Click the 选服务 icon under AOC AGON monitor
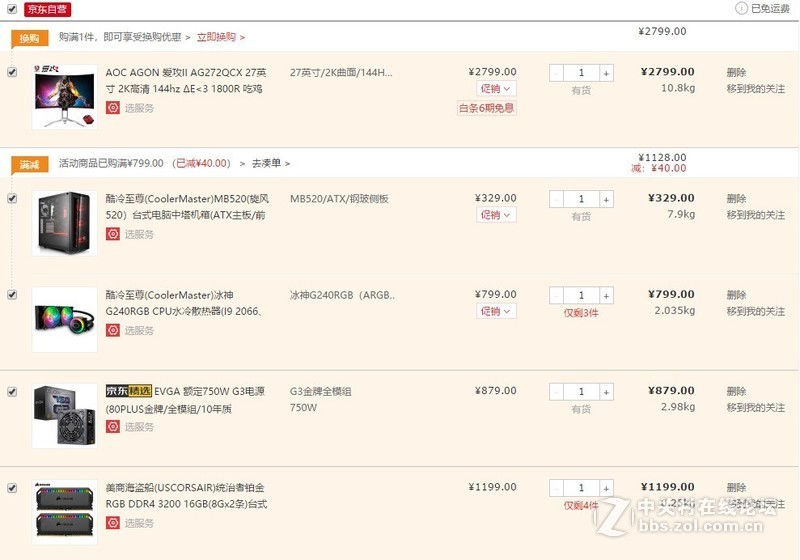 pyautogui.click(x=113, y=108)
